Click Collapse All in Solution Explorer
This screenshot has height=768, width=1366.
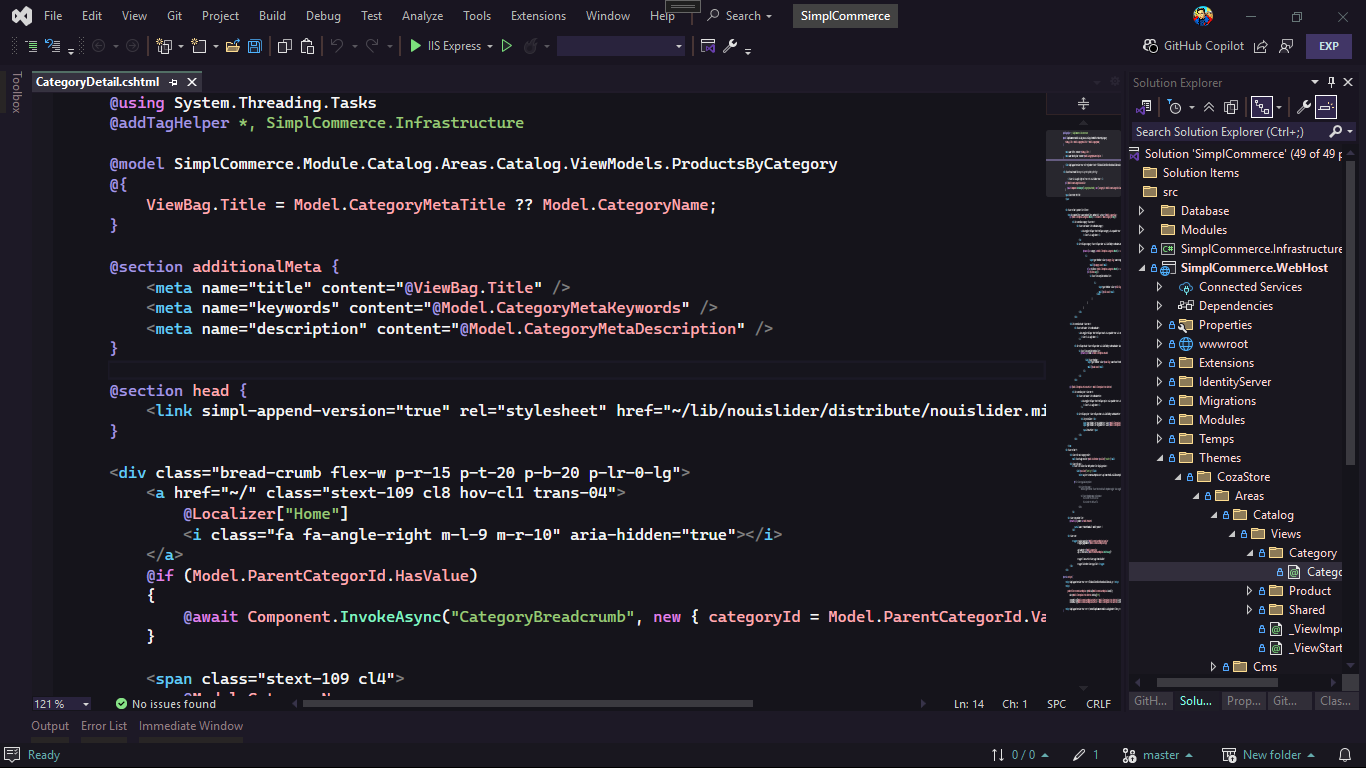(1209, 107)
